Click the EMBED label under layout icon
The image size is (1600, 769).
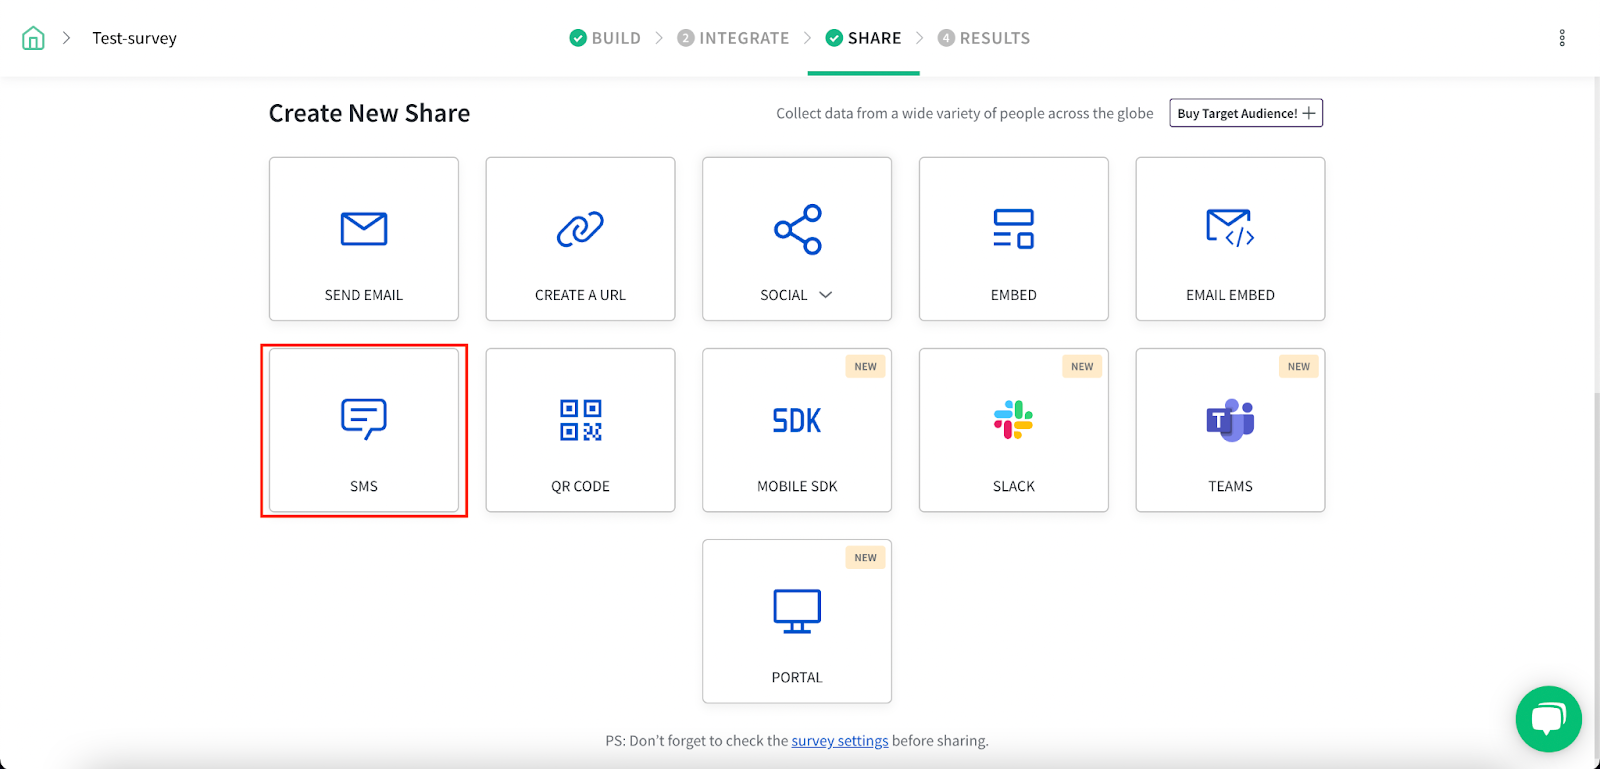(x=1013, y=295)
